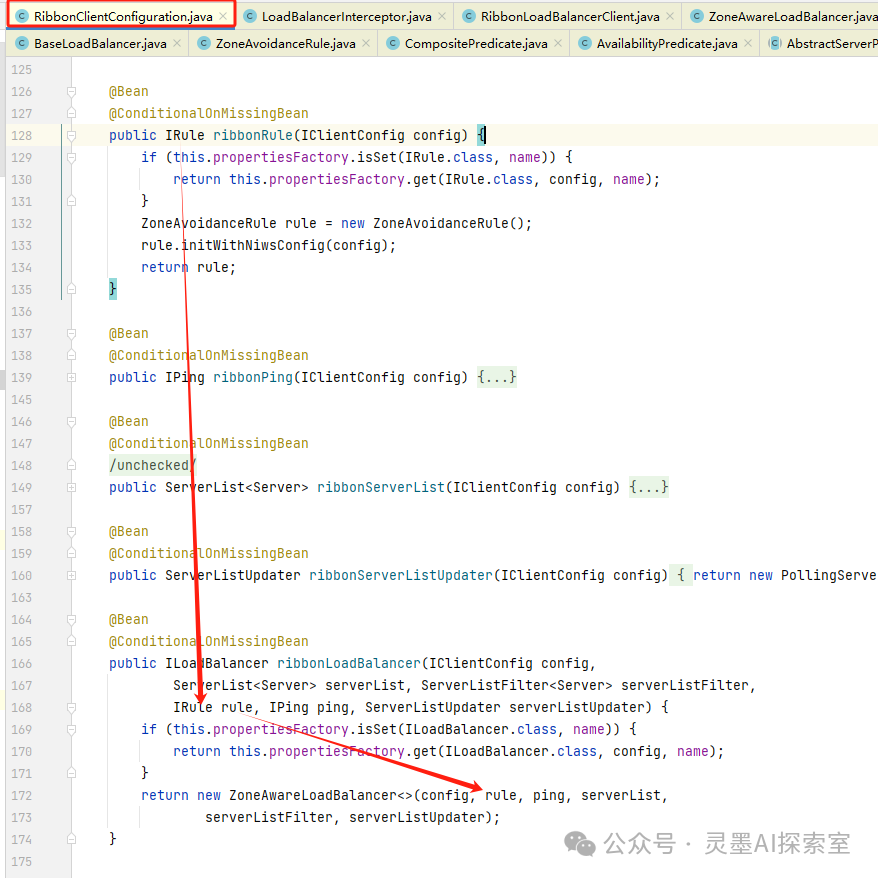Expand folded ribbonServerListUpdater method at line 160
Screen dimensions: 878x878
(x=71, y=576)
